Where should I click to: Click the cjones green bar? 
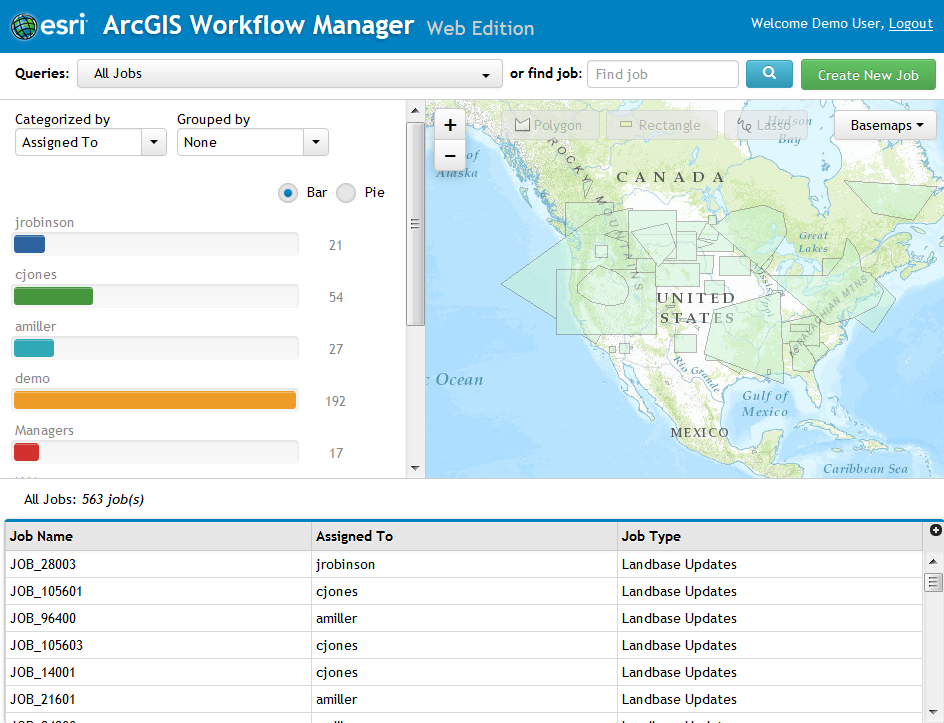pos(54,296)
